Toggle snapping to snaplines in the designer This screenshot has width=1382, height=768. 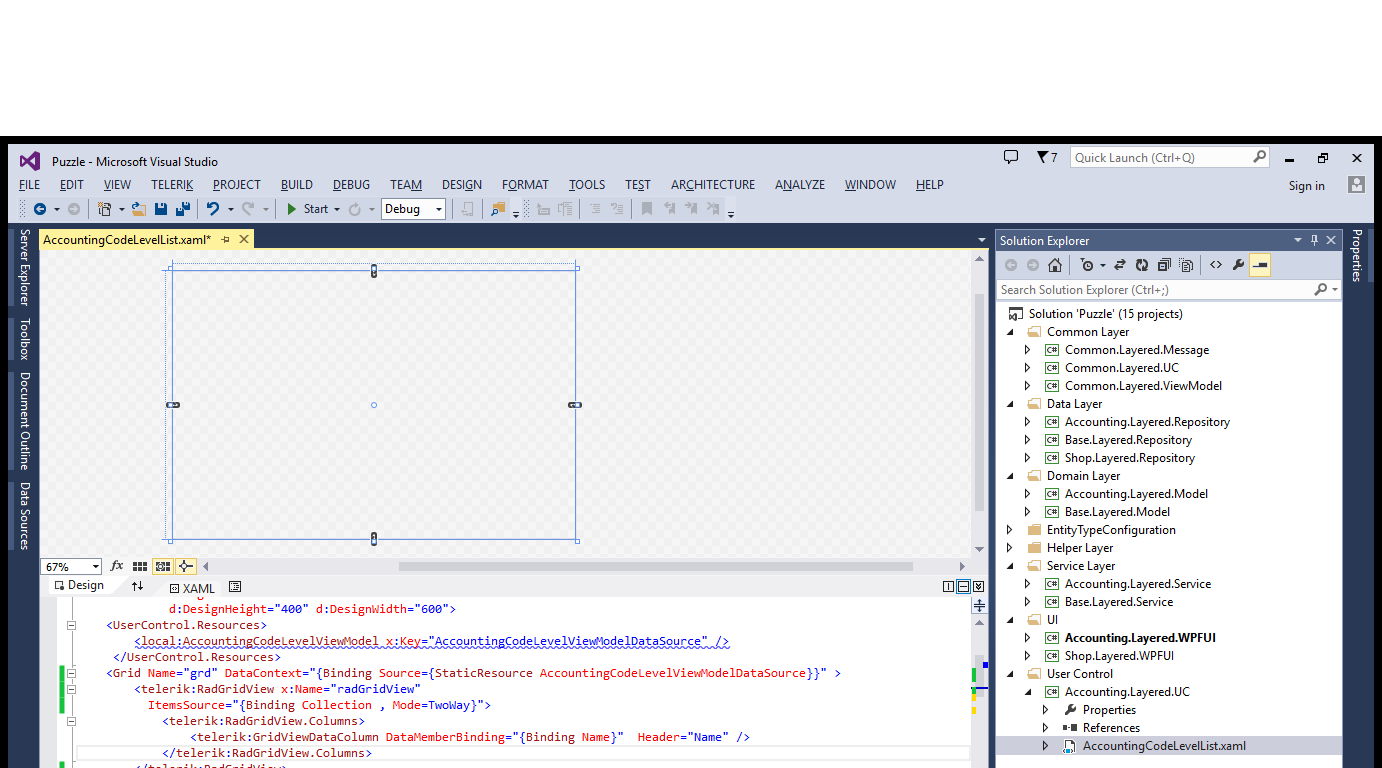[x=186, y=566]
